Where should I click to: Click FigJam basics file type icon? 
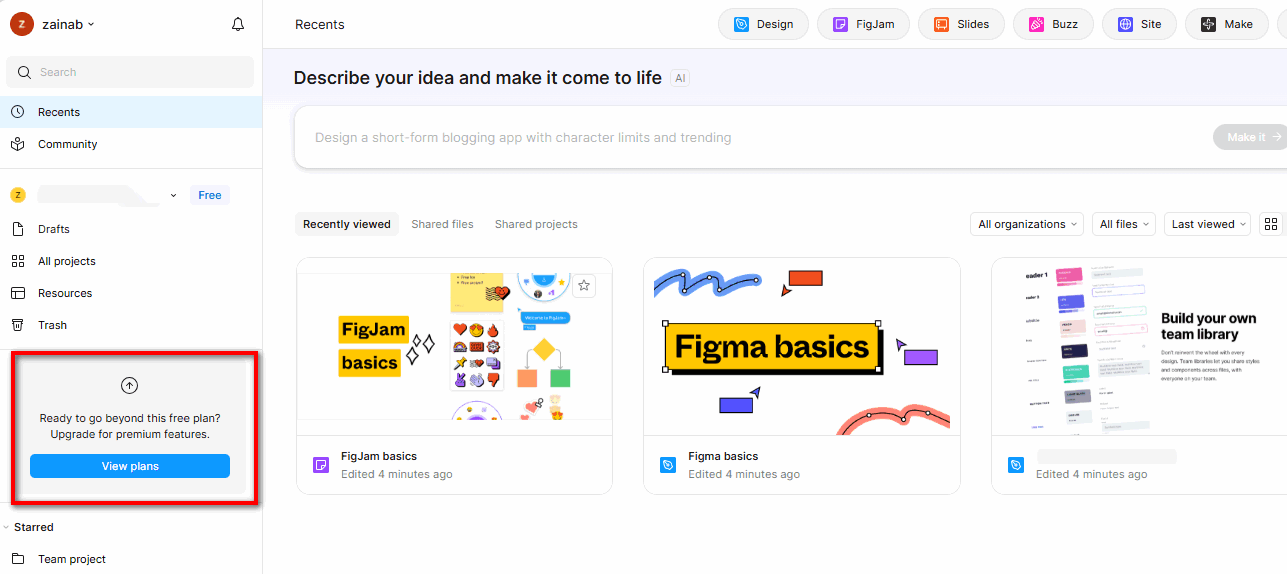pyautogui.click(x=321, y=465)
